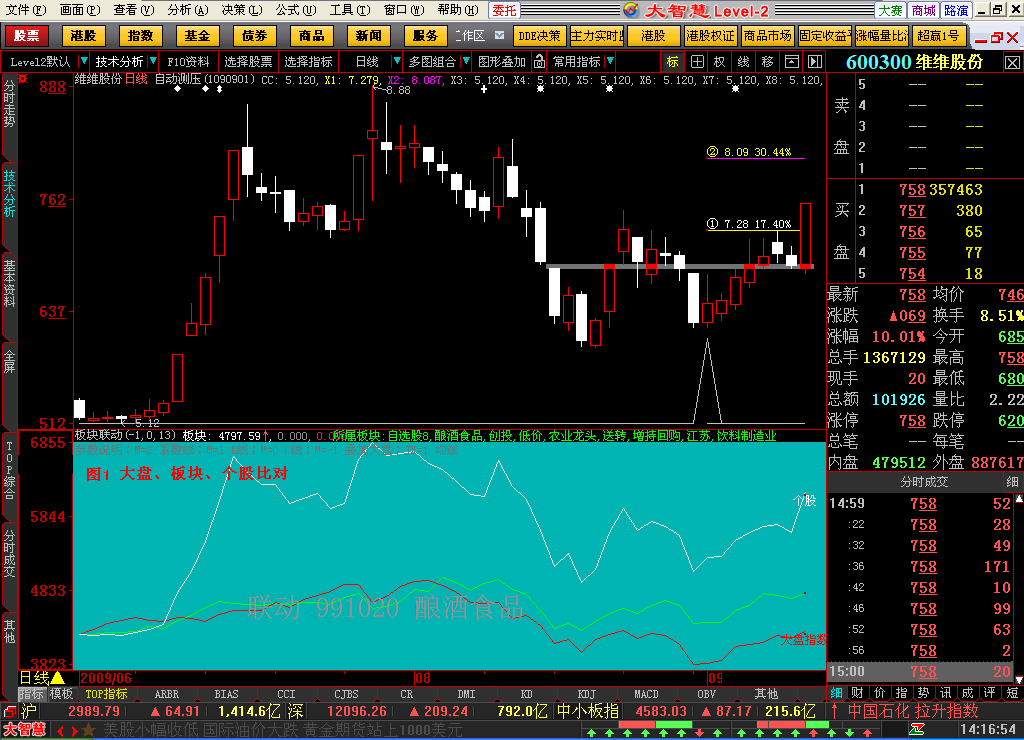Close the 600300 维维股份 quote panel

(x=1012, y=62)
